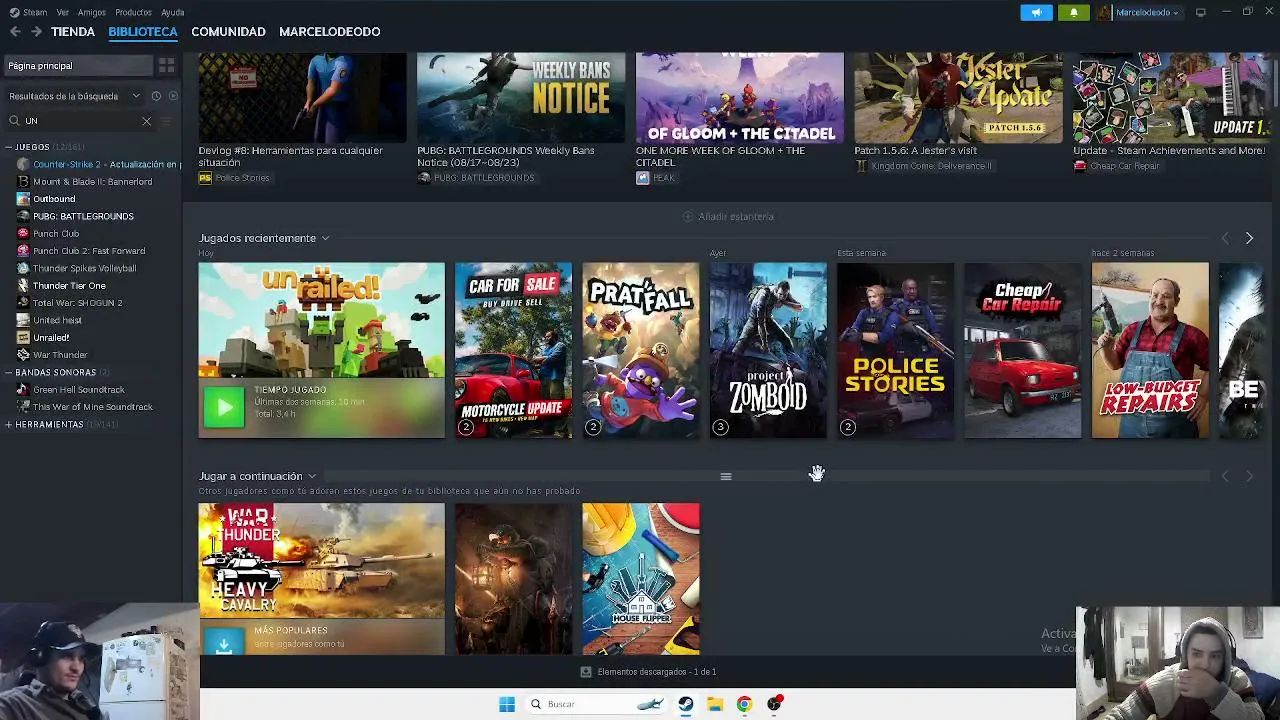Select Mount & Blade II: Bannerlord

pyautogui.click(x=92, y=182)
